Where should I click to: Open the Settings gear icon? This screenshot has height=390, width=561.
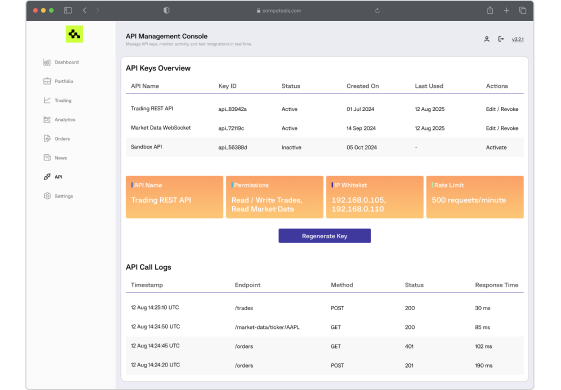pyautogui.click(x=47, y=196)
